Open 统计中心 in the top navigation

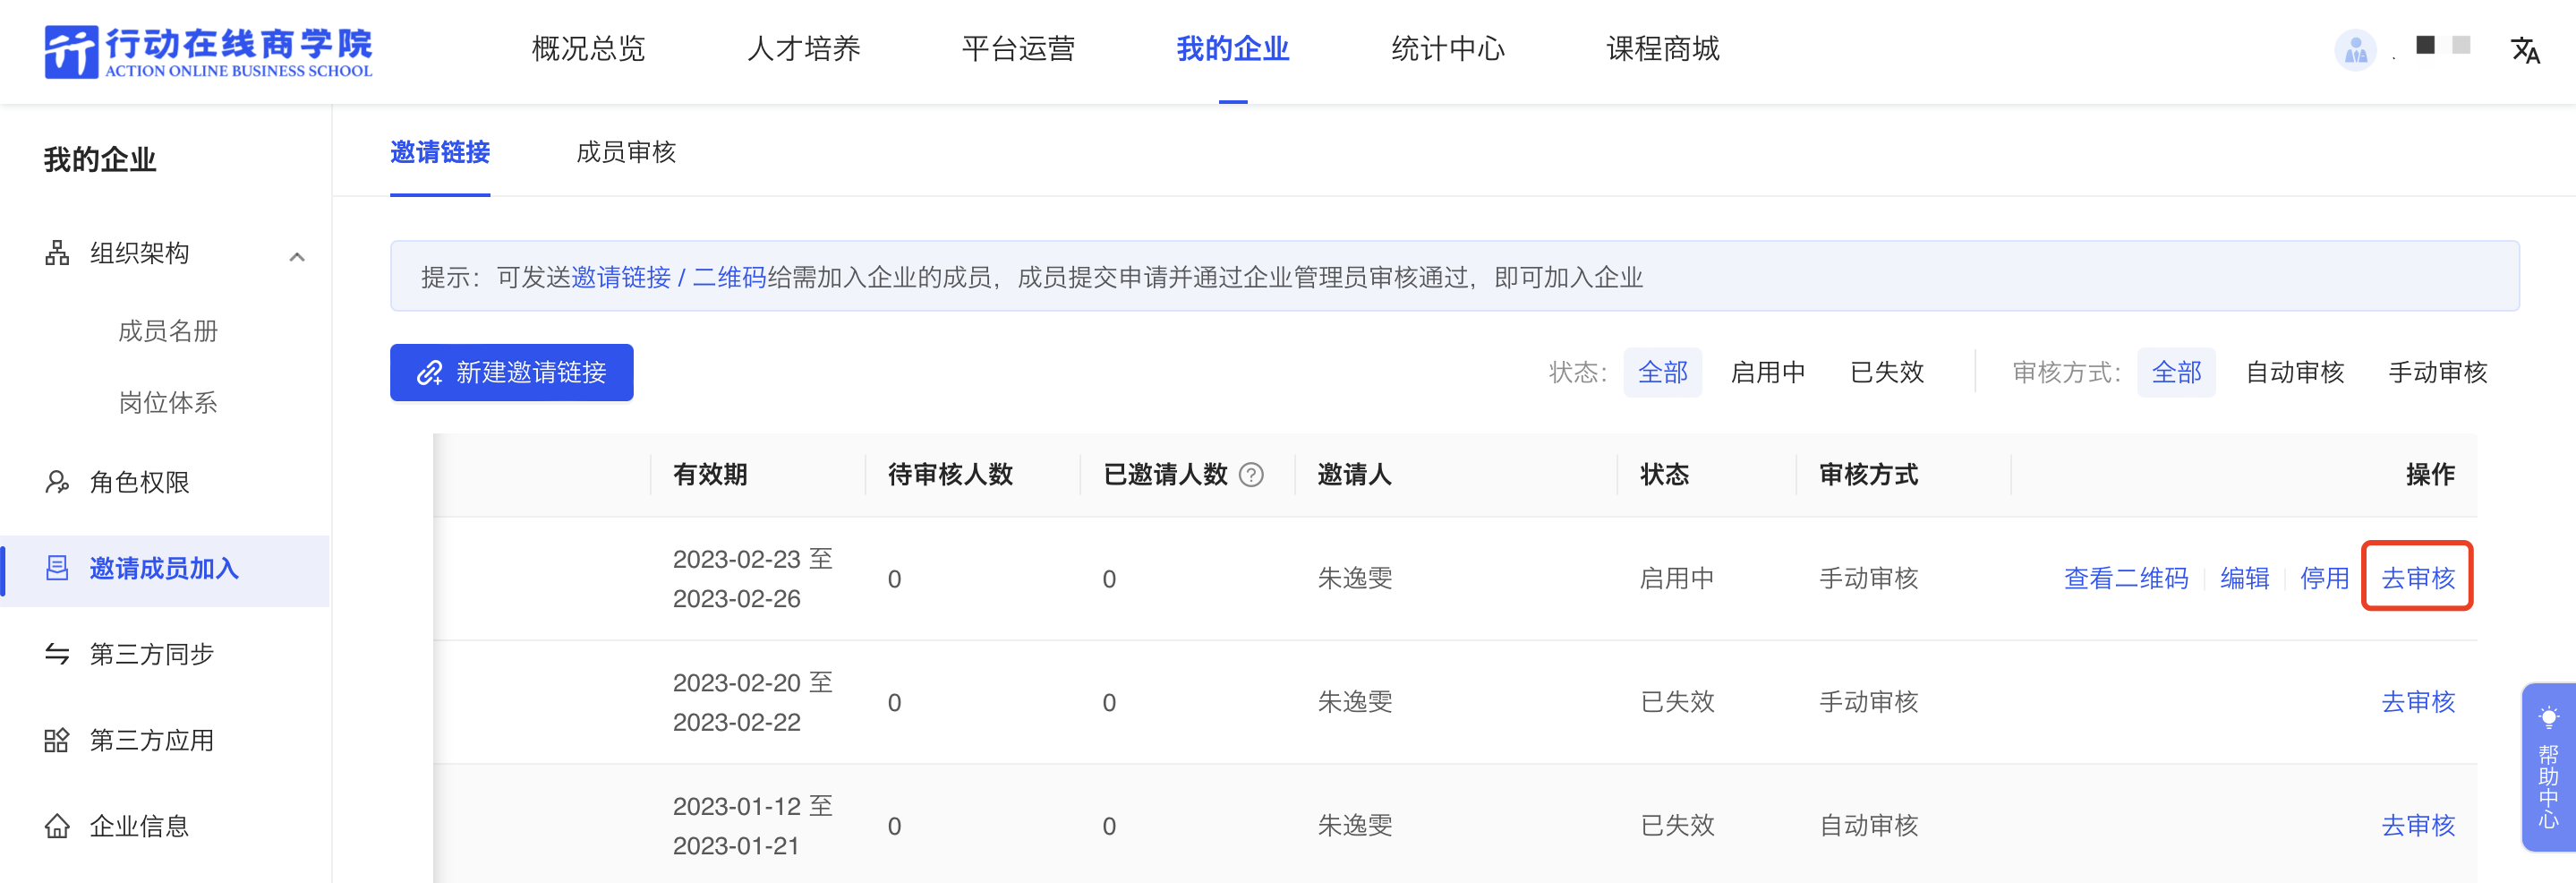[x=1448, y=49]
